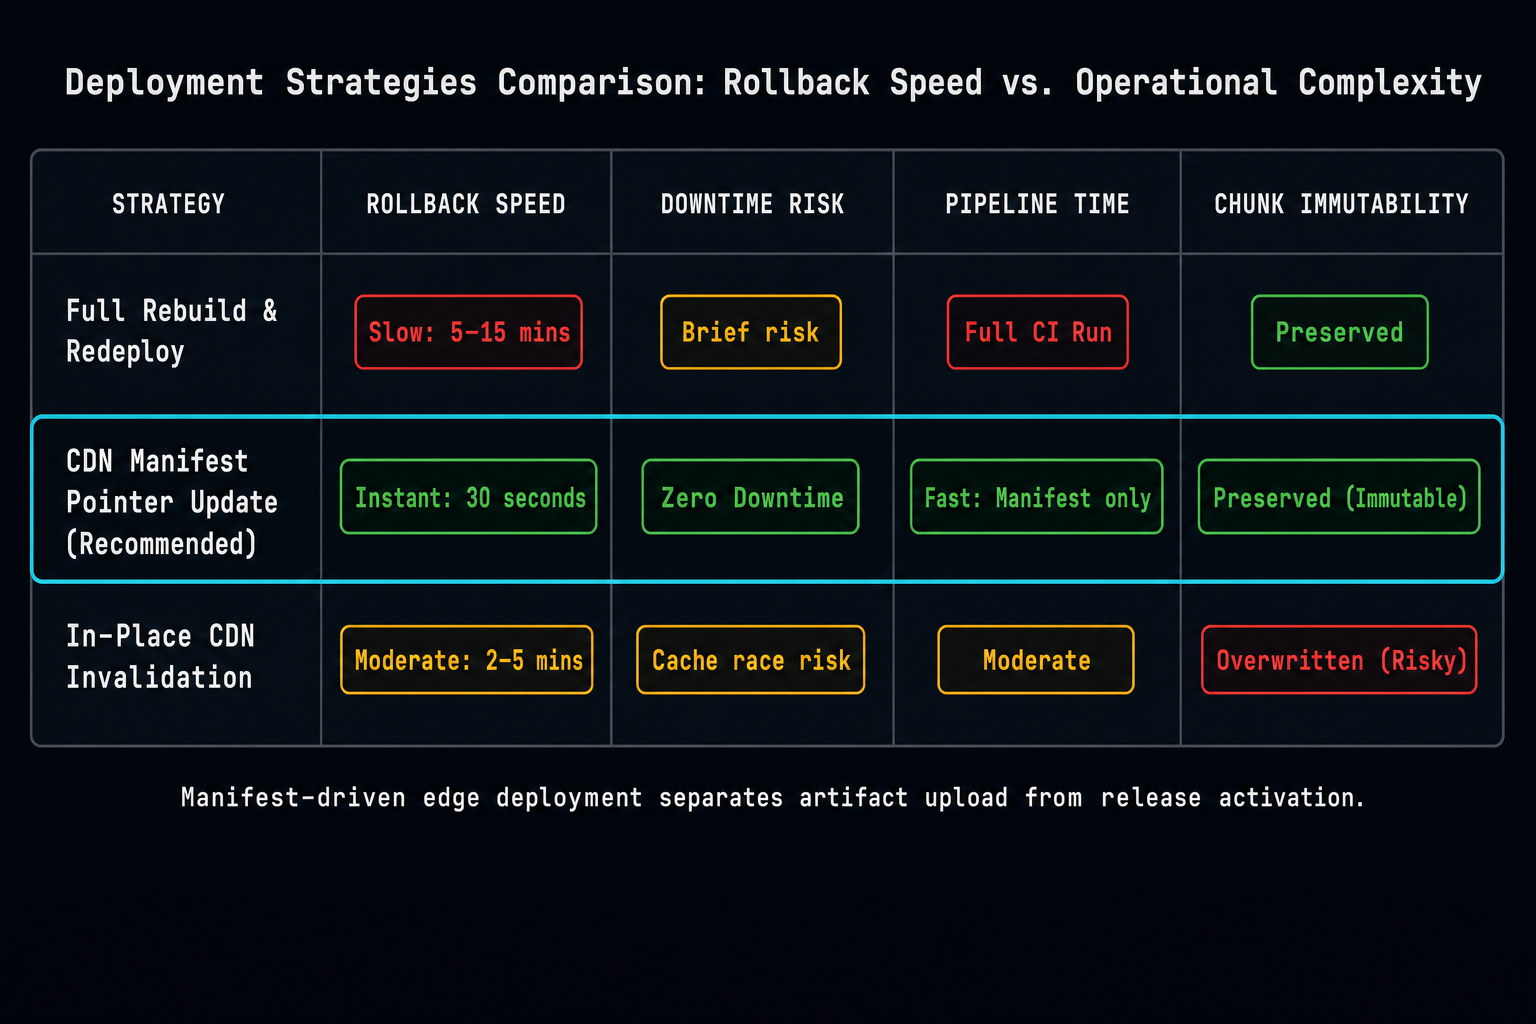Click the 'Moderate' pipeline time badge
The width and height of the screenshot is (1536, 1024).
click(x=1036, y=660)
